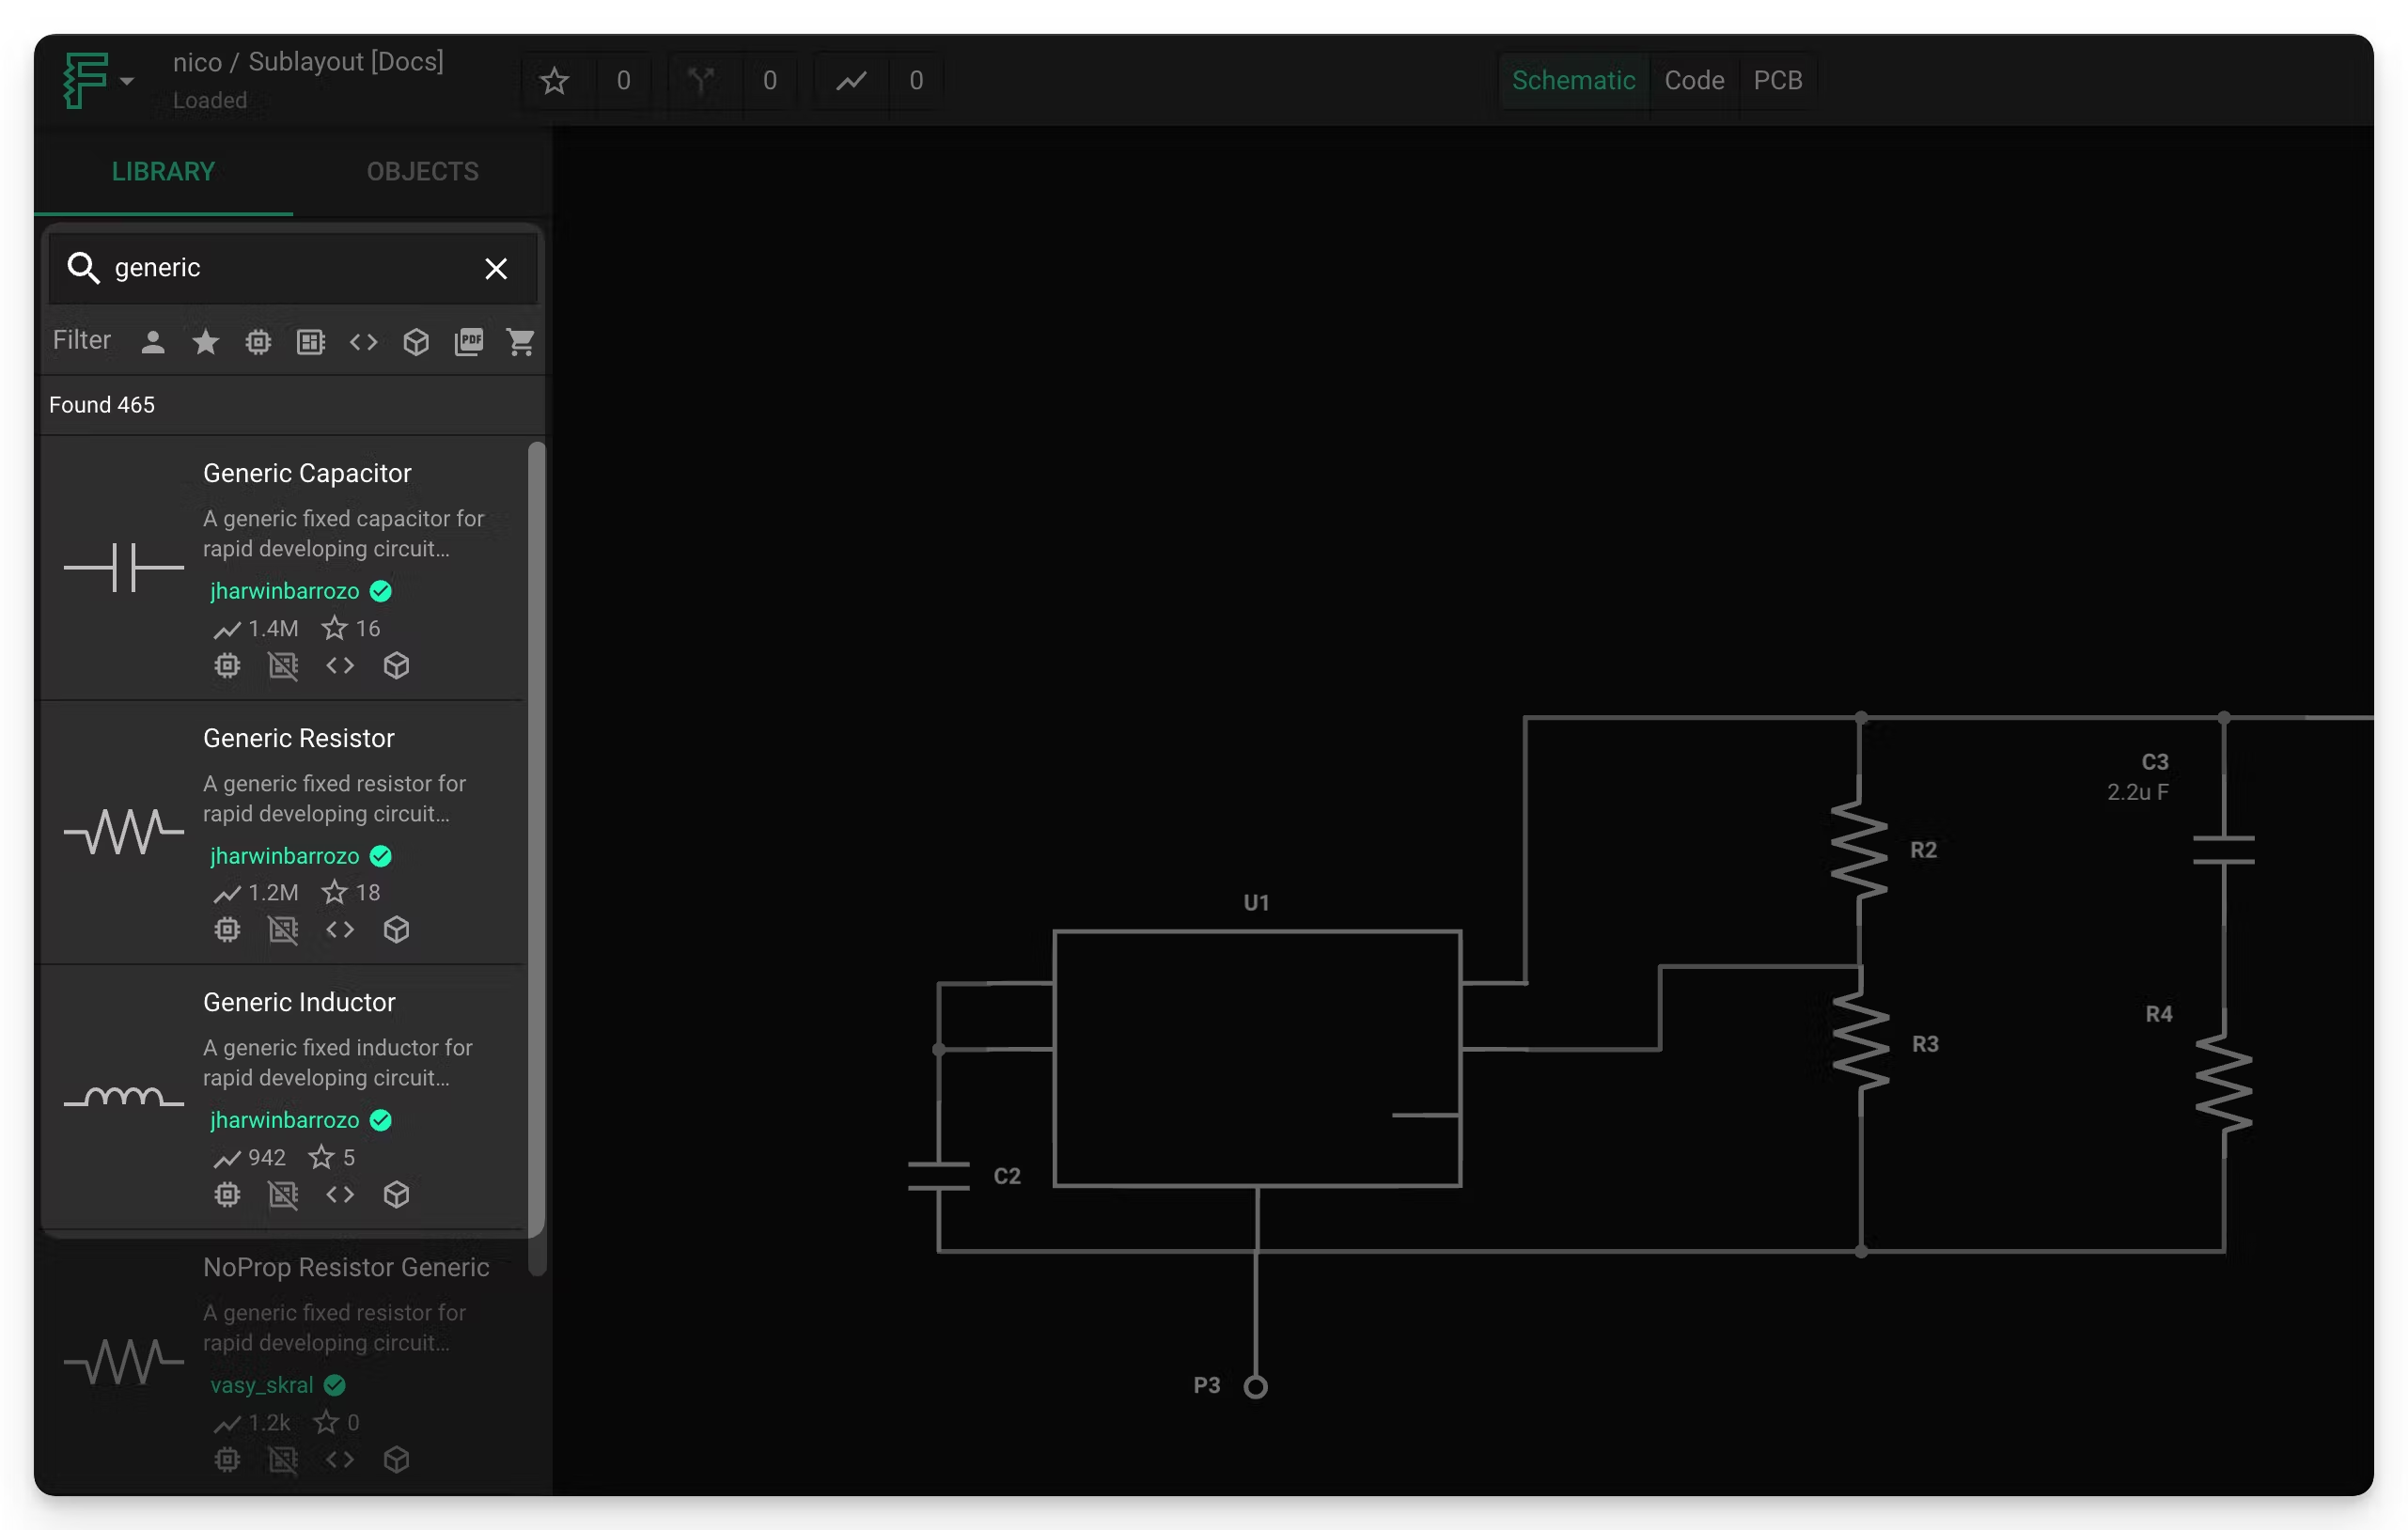The width and height of the screenshot is (2408, 1530).
Task: Click Generic Capacitor no-layout icon
Action: coord(283,666)
